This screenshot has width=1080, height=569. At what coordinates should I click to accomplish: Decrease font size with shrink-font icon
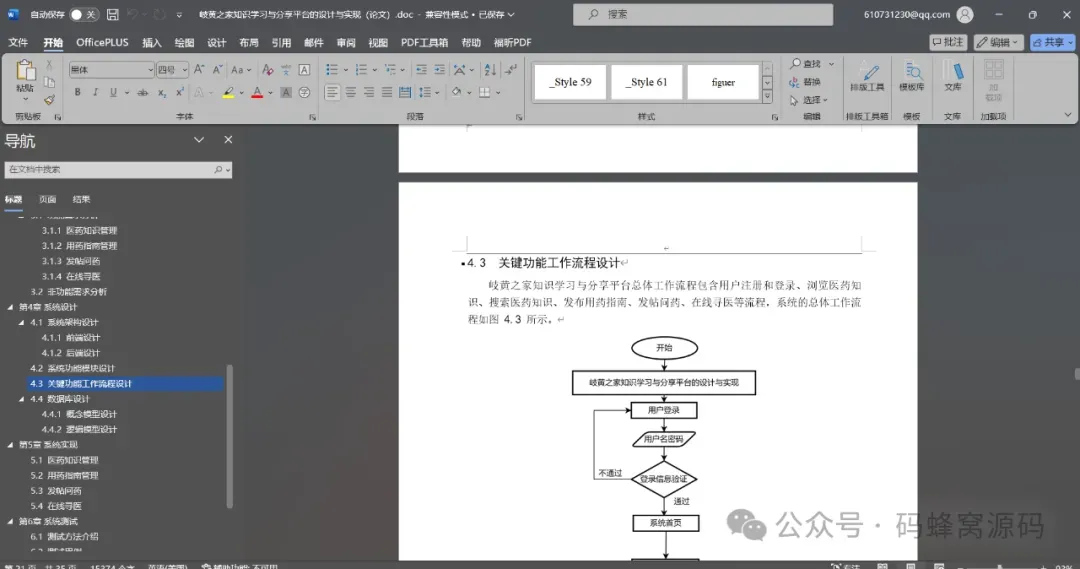[217, 70]
